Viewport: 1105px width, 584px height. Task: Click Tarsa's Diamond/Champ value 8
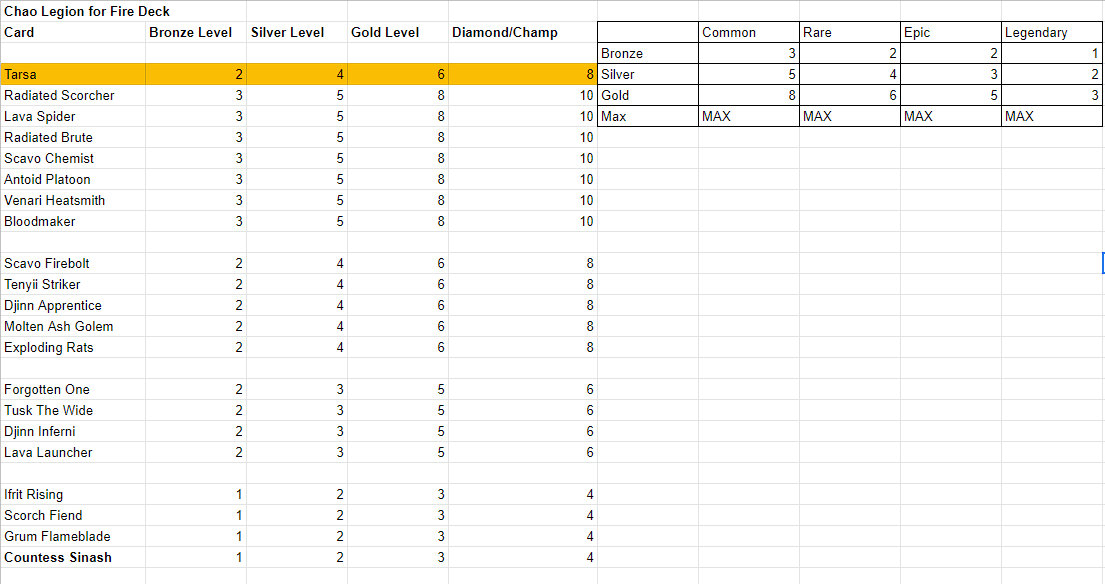[522, 75]
